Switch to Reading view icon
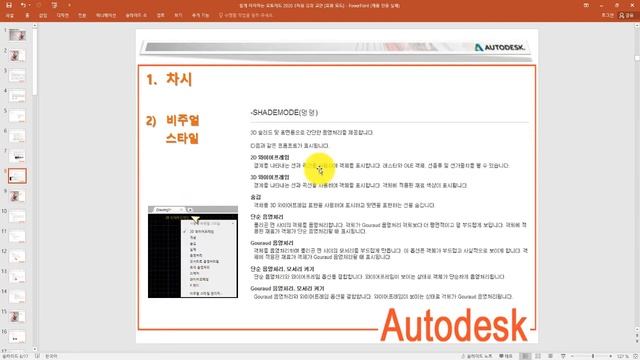 point(550,356)
